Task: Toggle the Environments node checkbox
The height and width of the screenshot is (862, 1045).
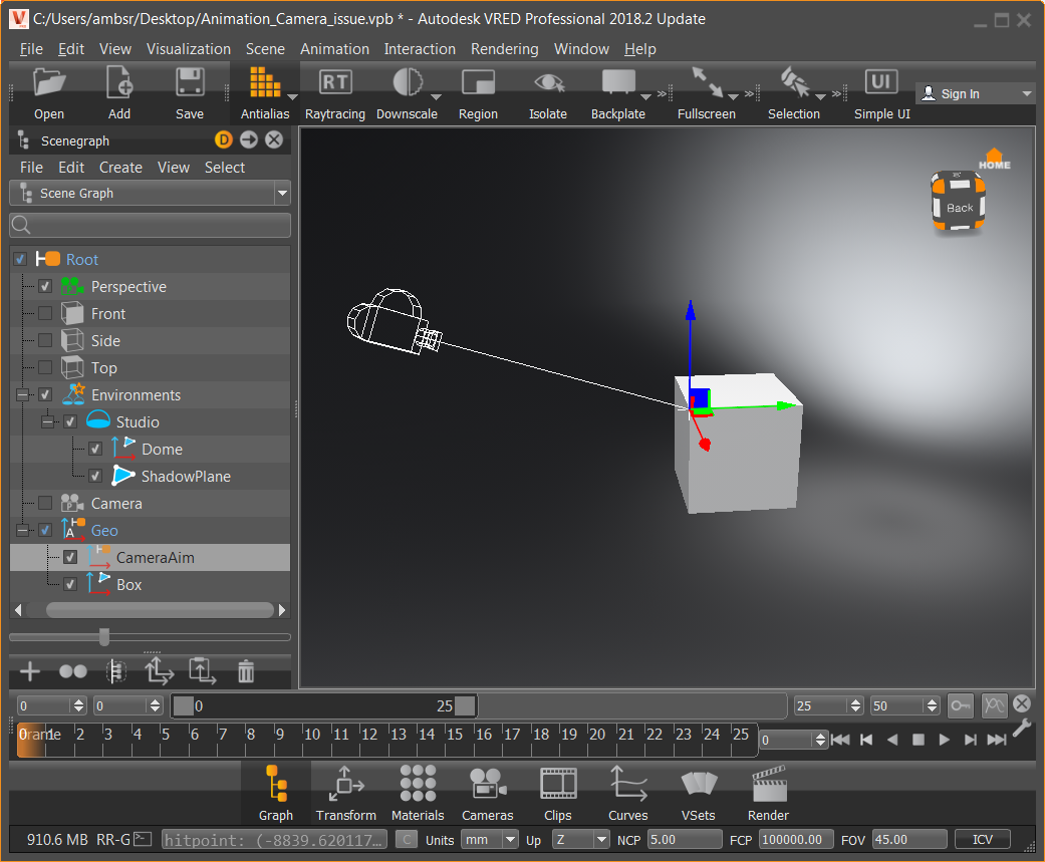Action: pyautogui.click(x=45, y=395)
